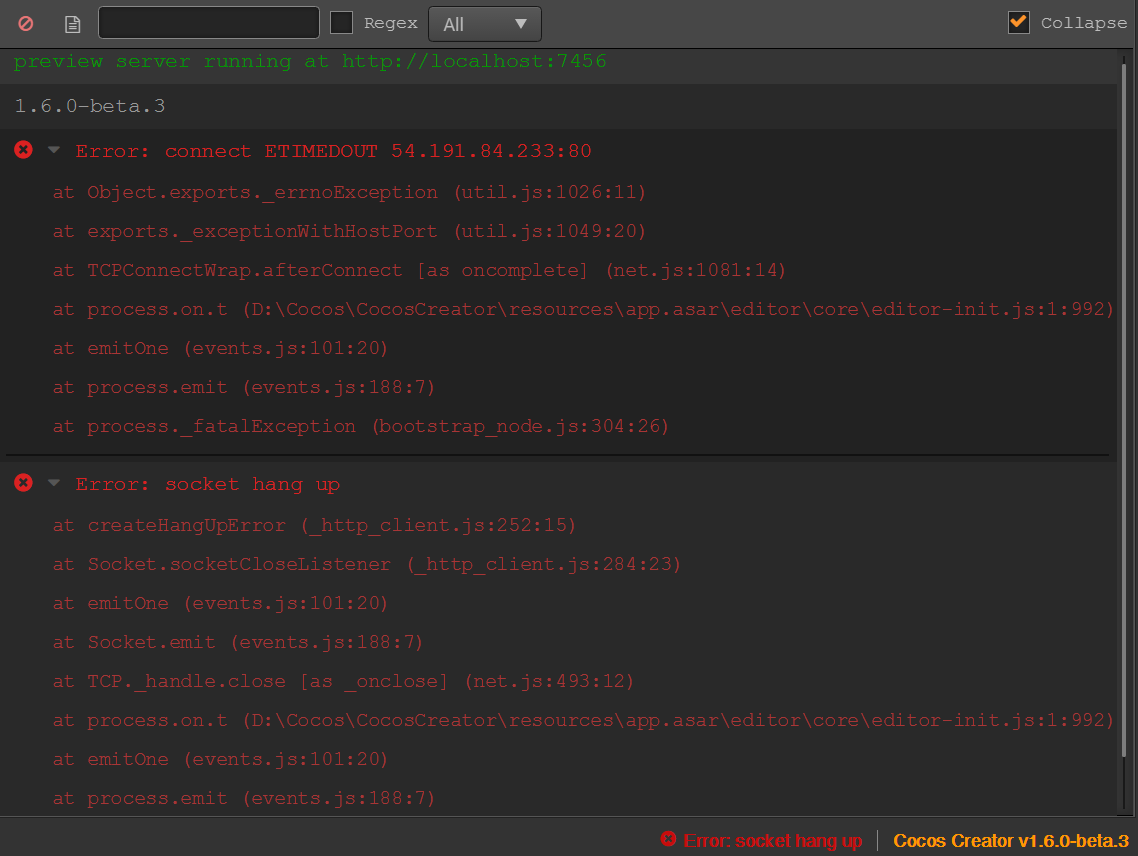This screenshot has height=856, width=1138.
Task: Toggle the Regex checkbox
Action: click(342, 23)
